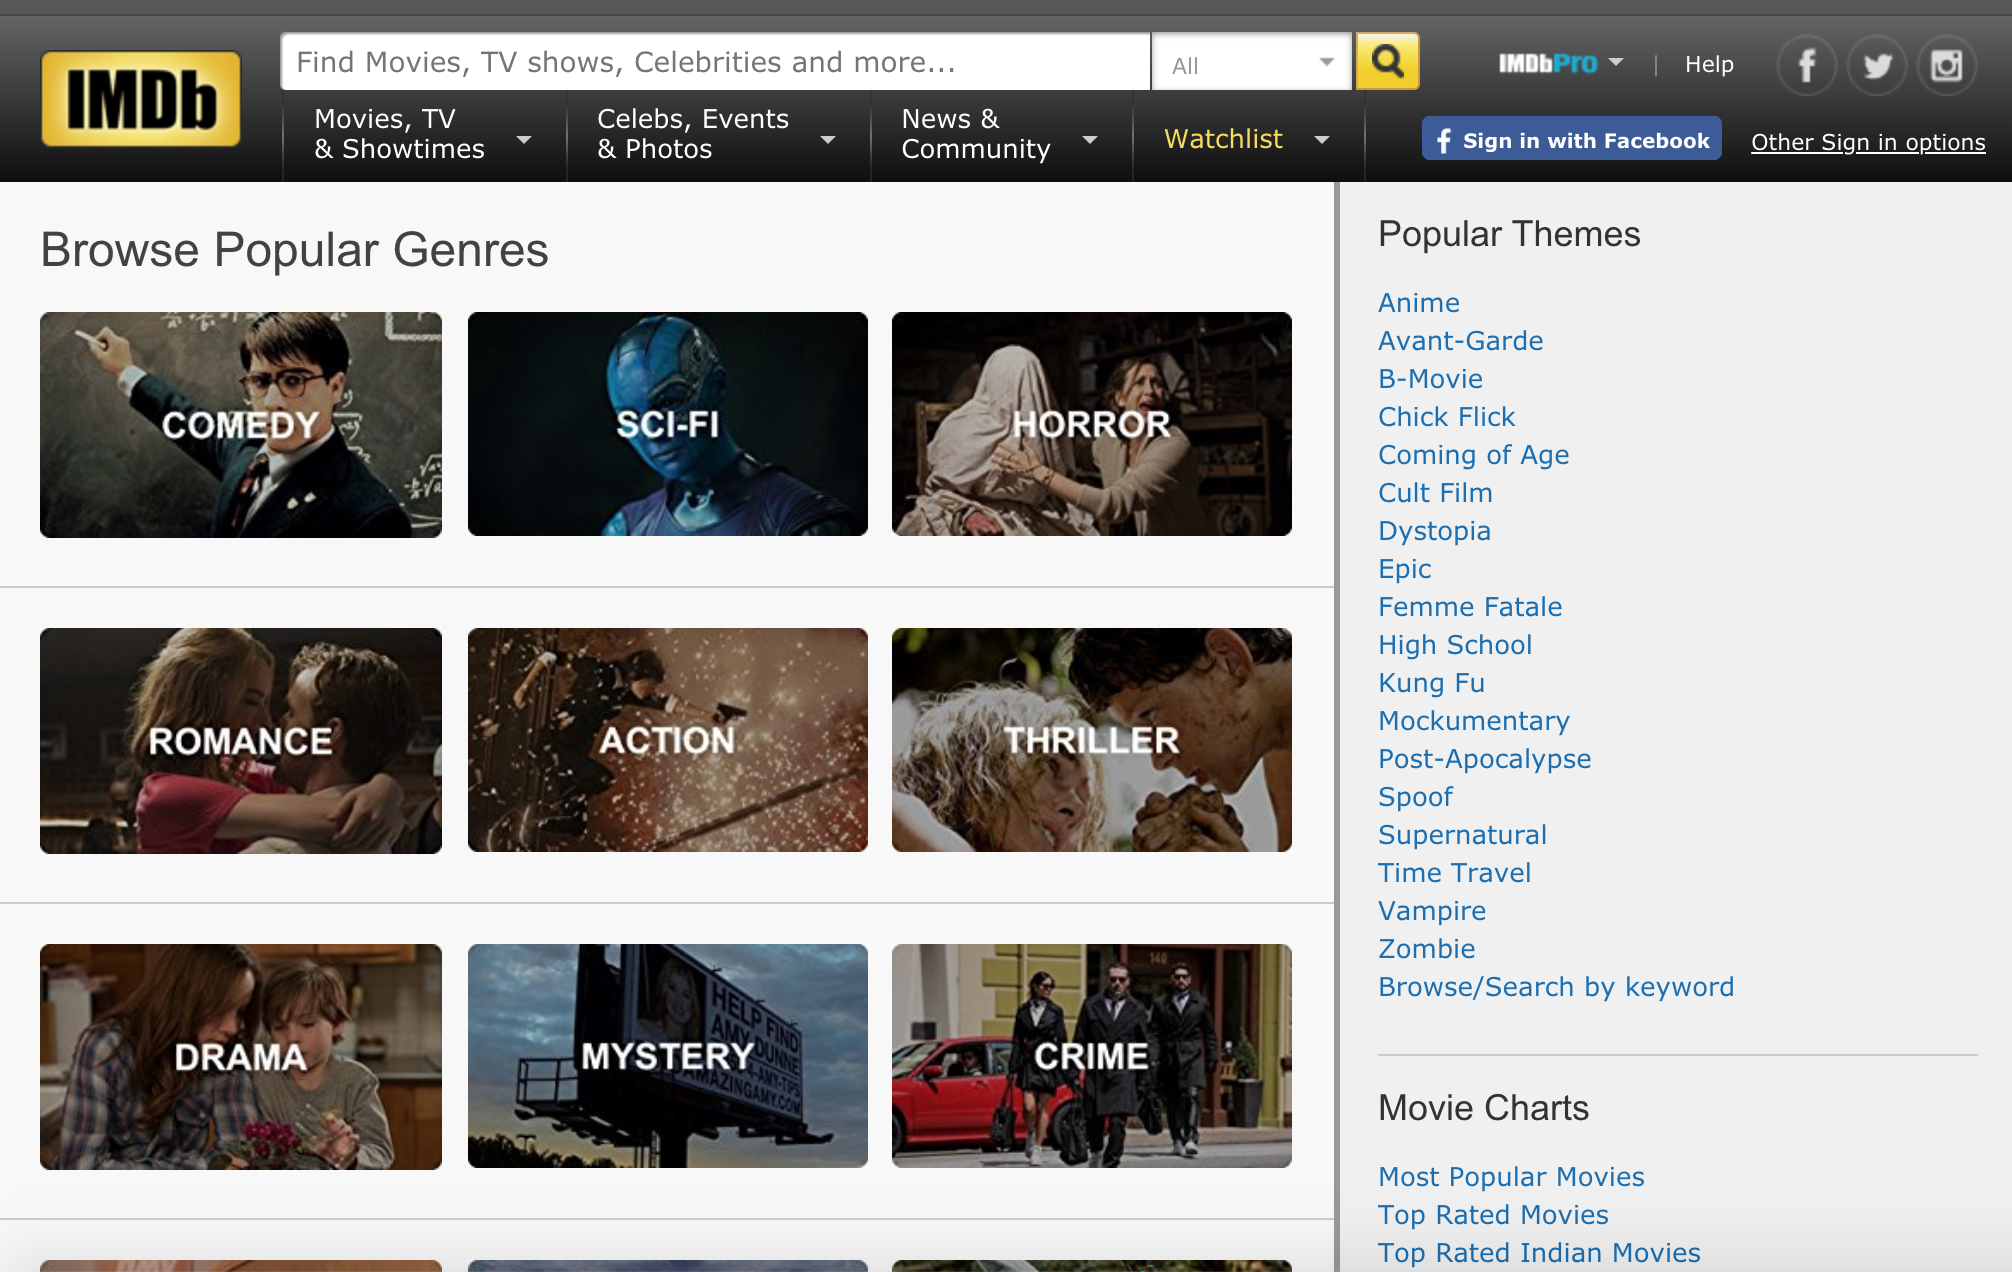Open Other Sign in options
The height and width of the screenshot is (1272, 2012).
pyautogui.click(x=1868, y=142)
